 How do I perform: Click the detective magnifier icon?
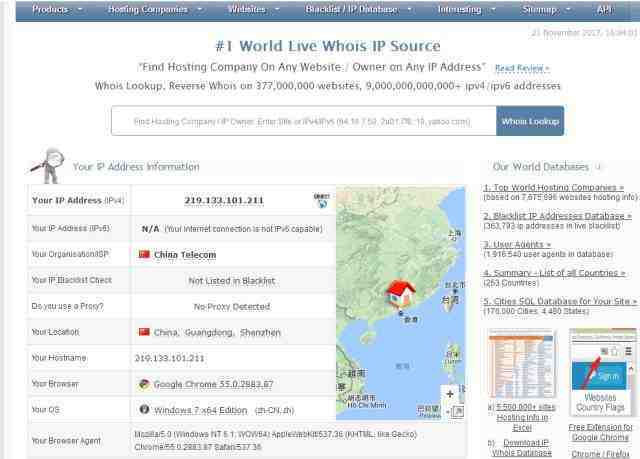click(48, 165)
